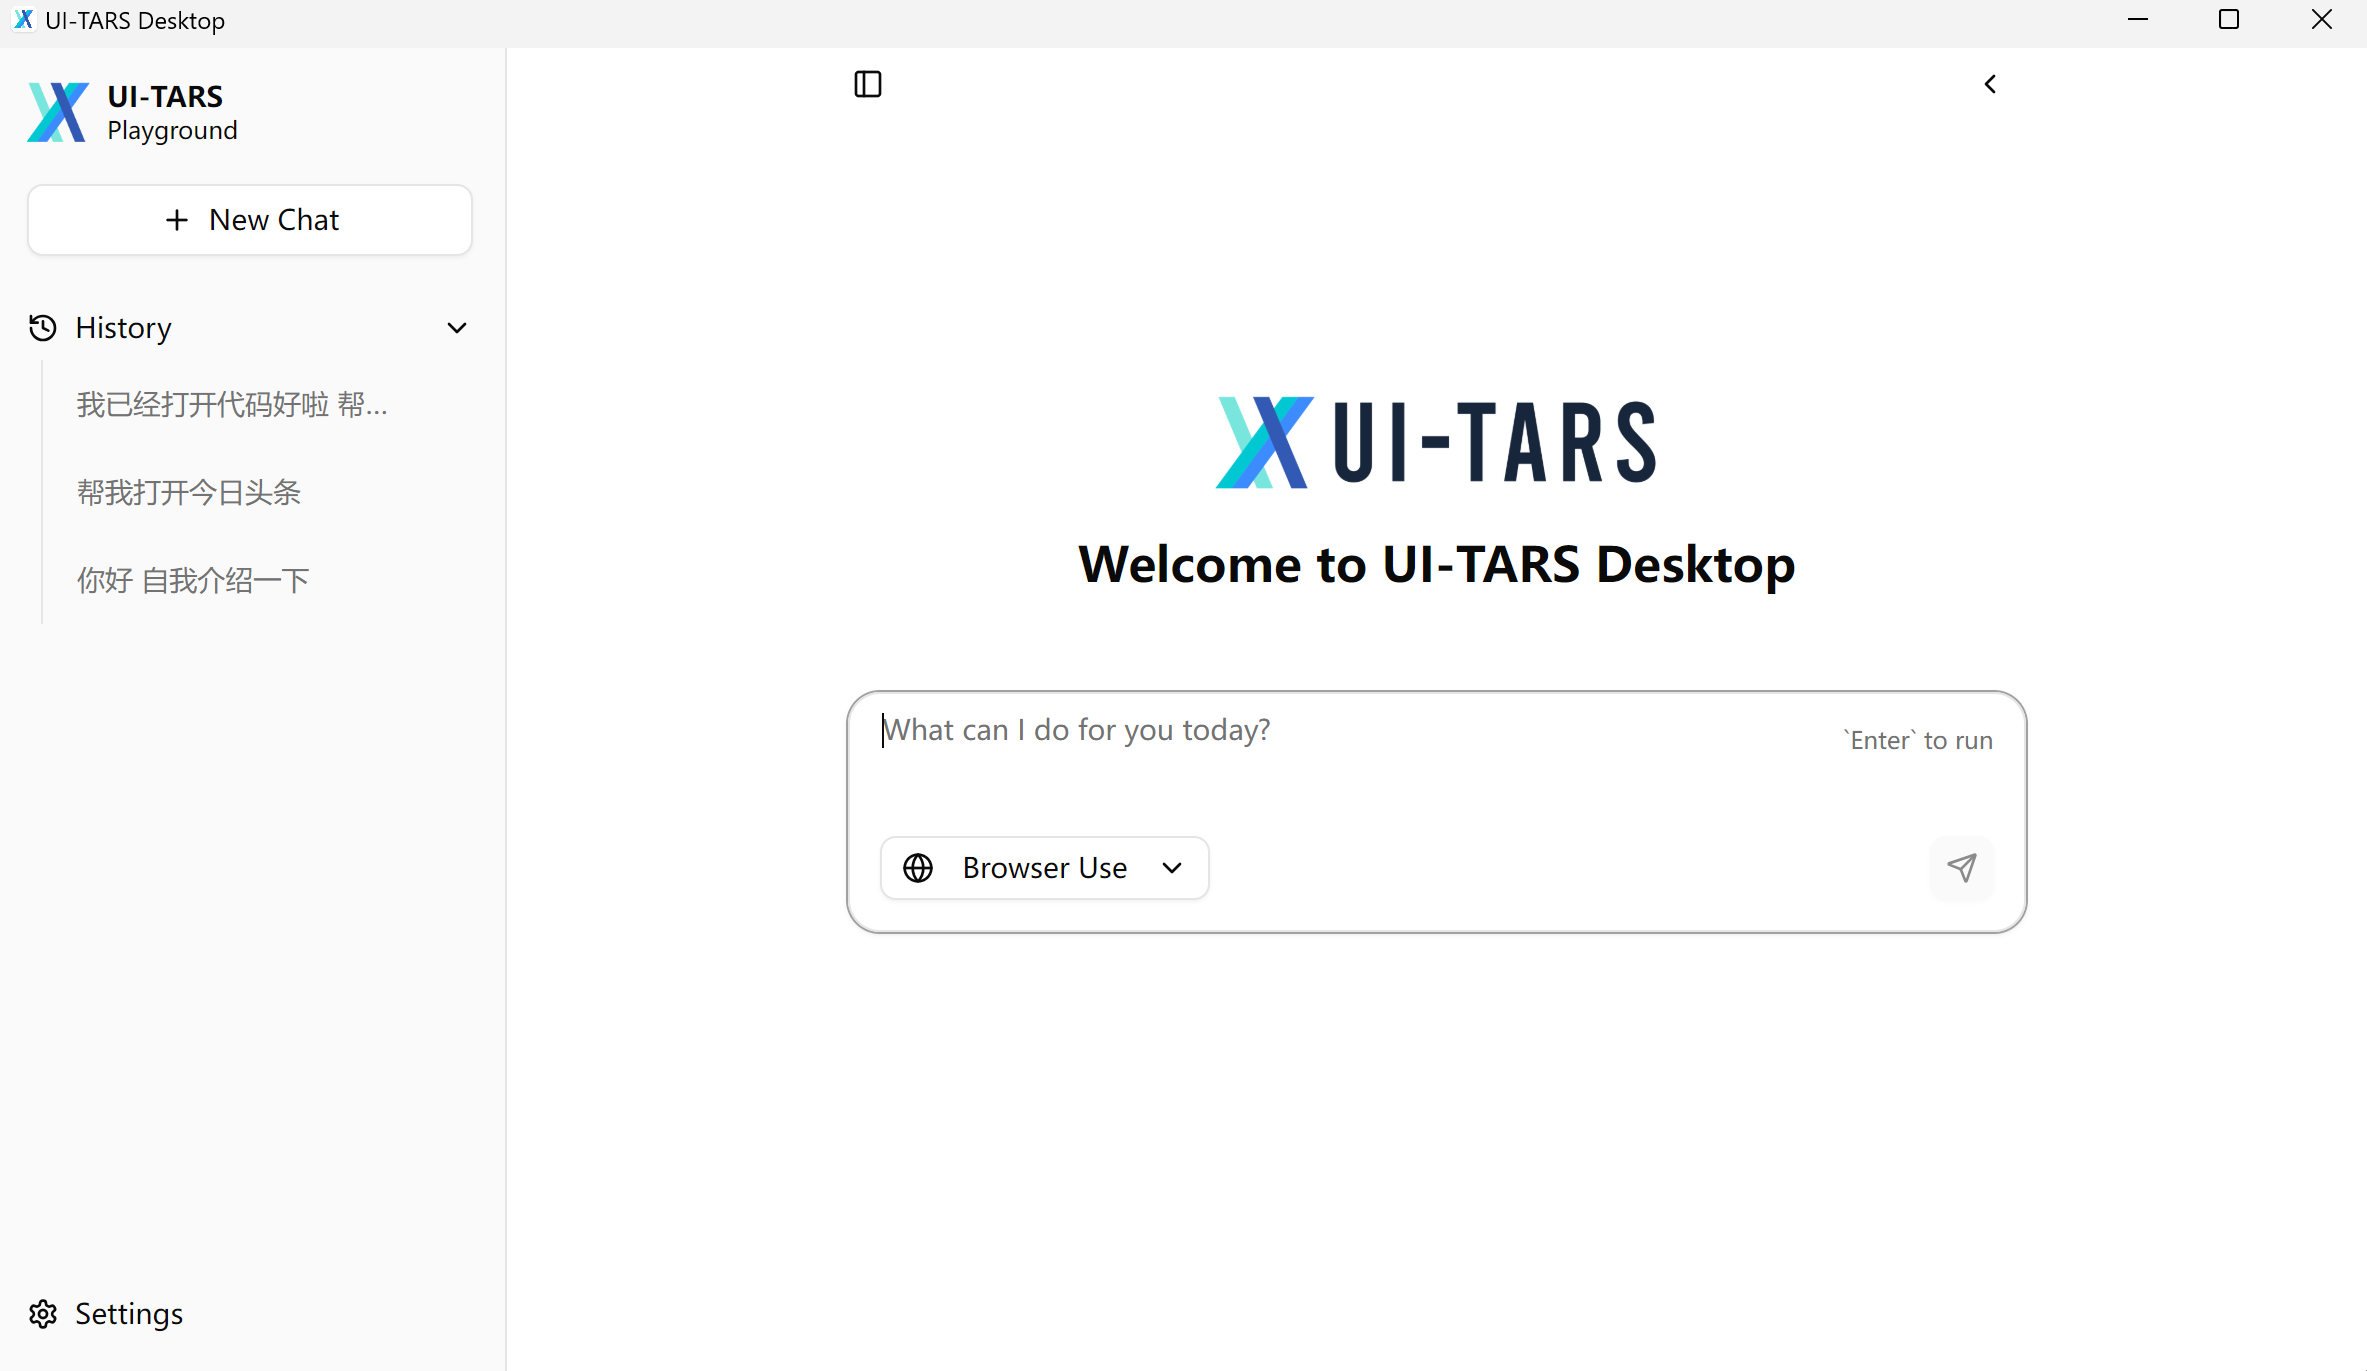Viewport: 2367px width, 1371px height.
Task: Click the Settings gear icon
Action: [43, 1313]
